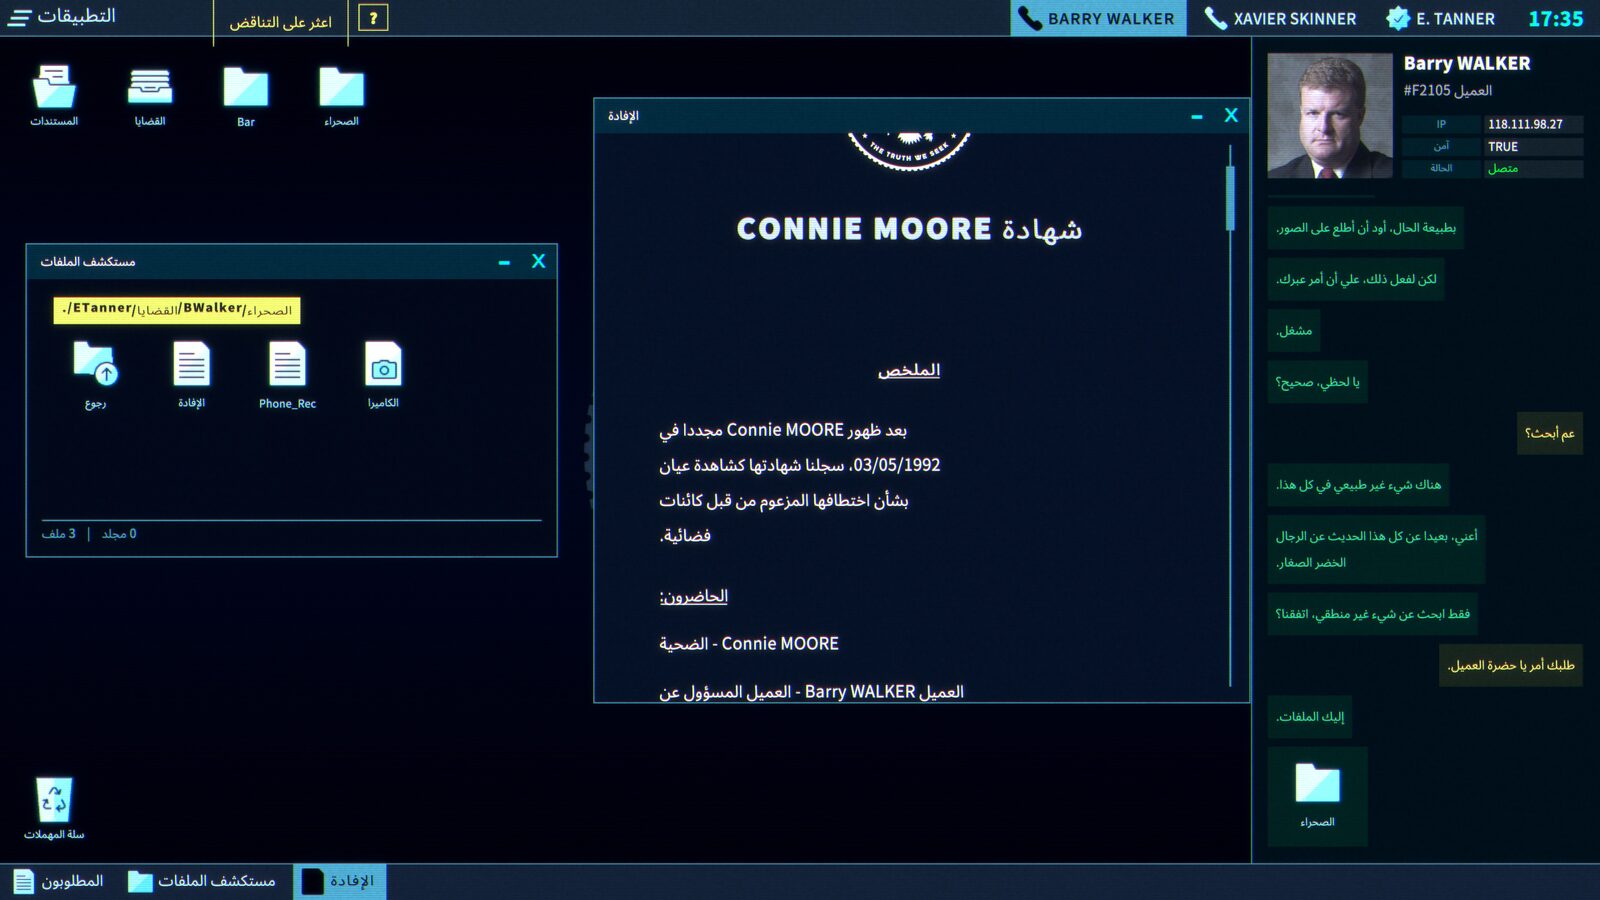
Task: Click the file explorer path bar
Action: 177,310
